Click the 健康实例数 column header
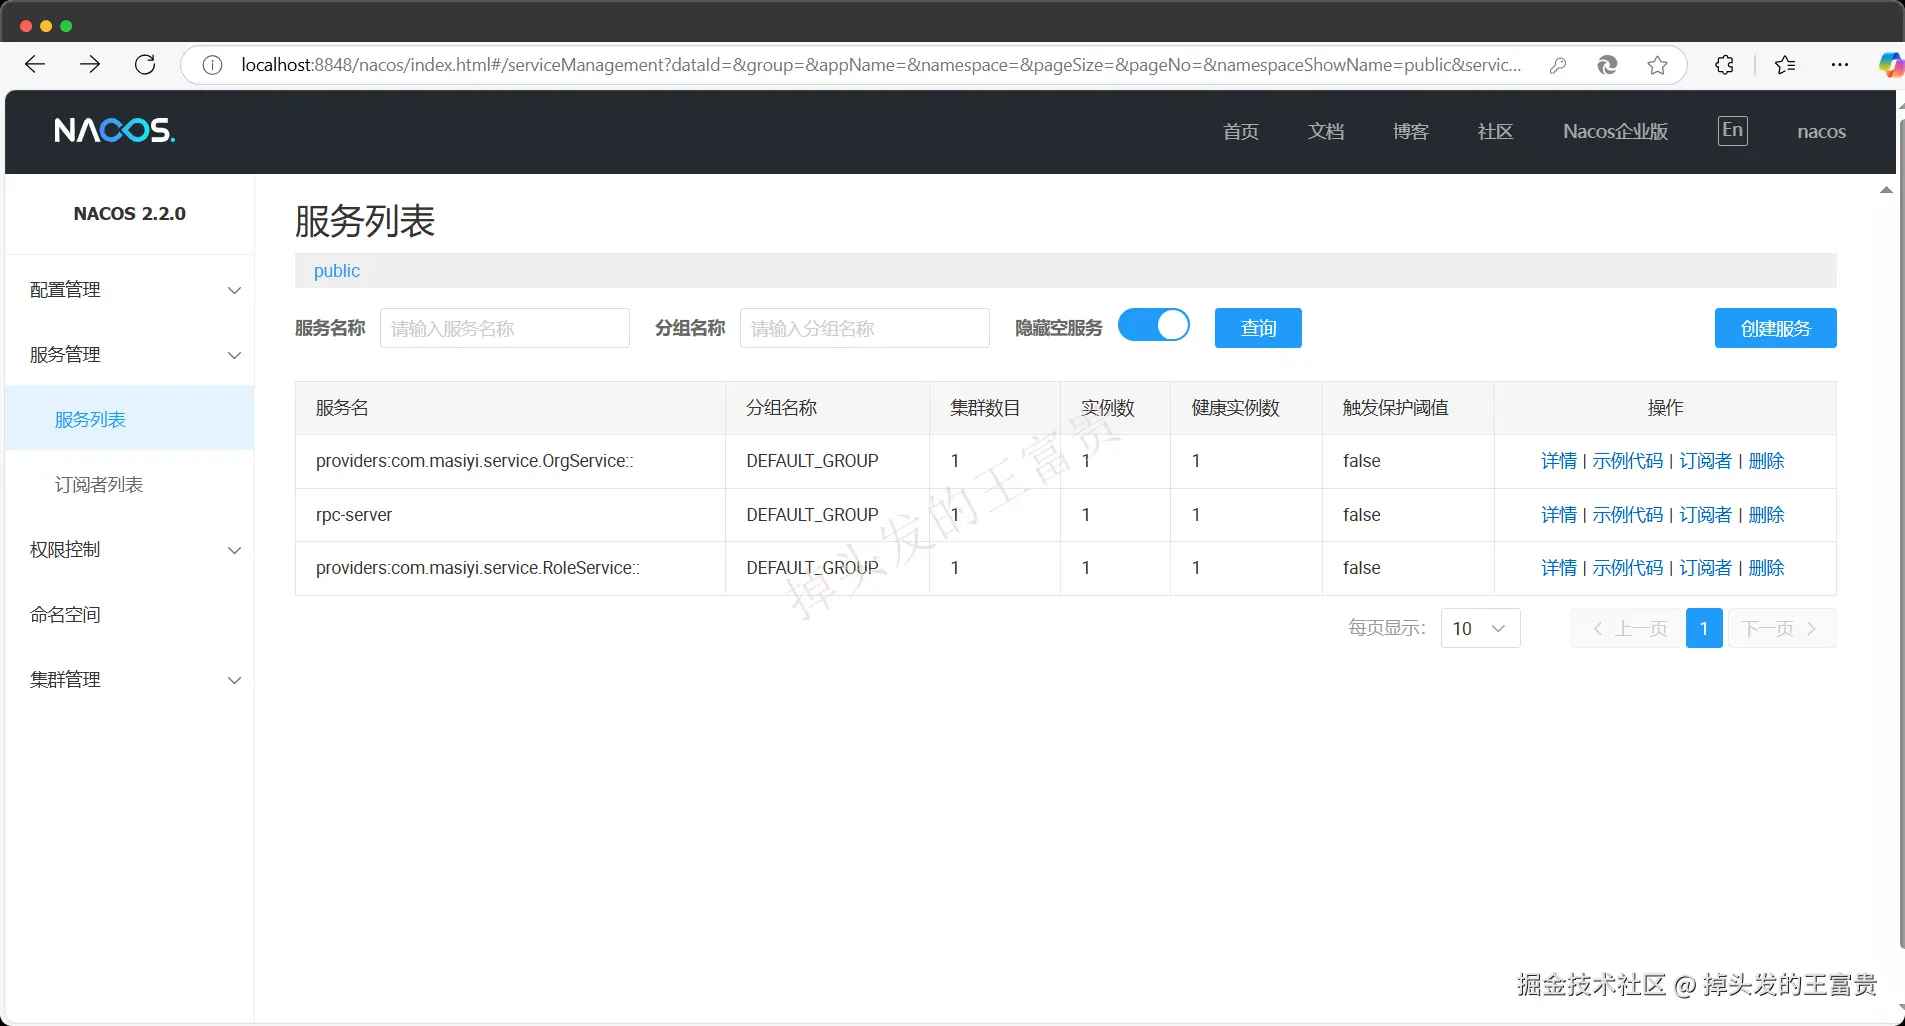The width and height of the screenshot is (1905, 1026). point(1235,408)
